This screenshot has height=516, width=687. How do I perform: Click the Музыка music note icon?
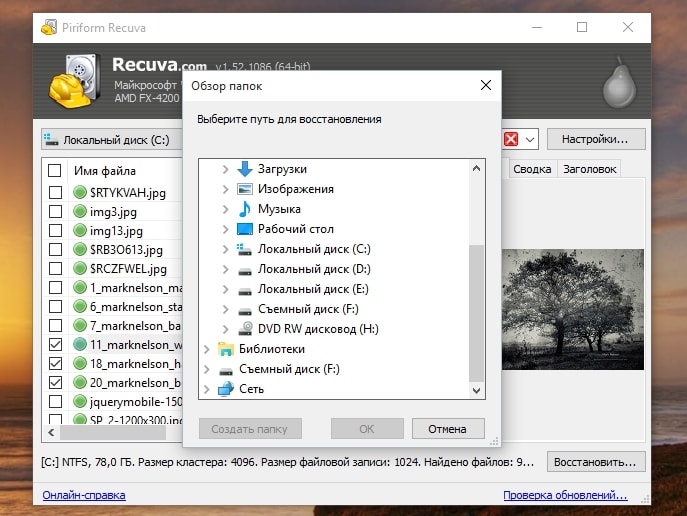pos(244,209)
